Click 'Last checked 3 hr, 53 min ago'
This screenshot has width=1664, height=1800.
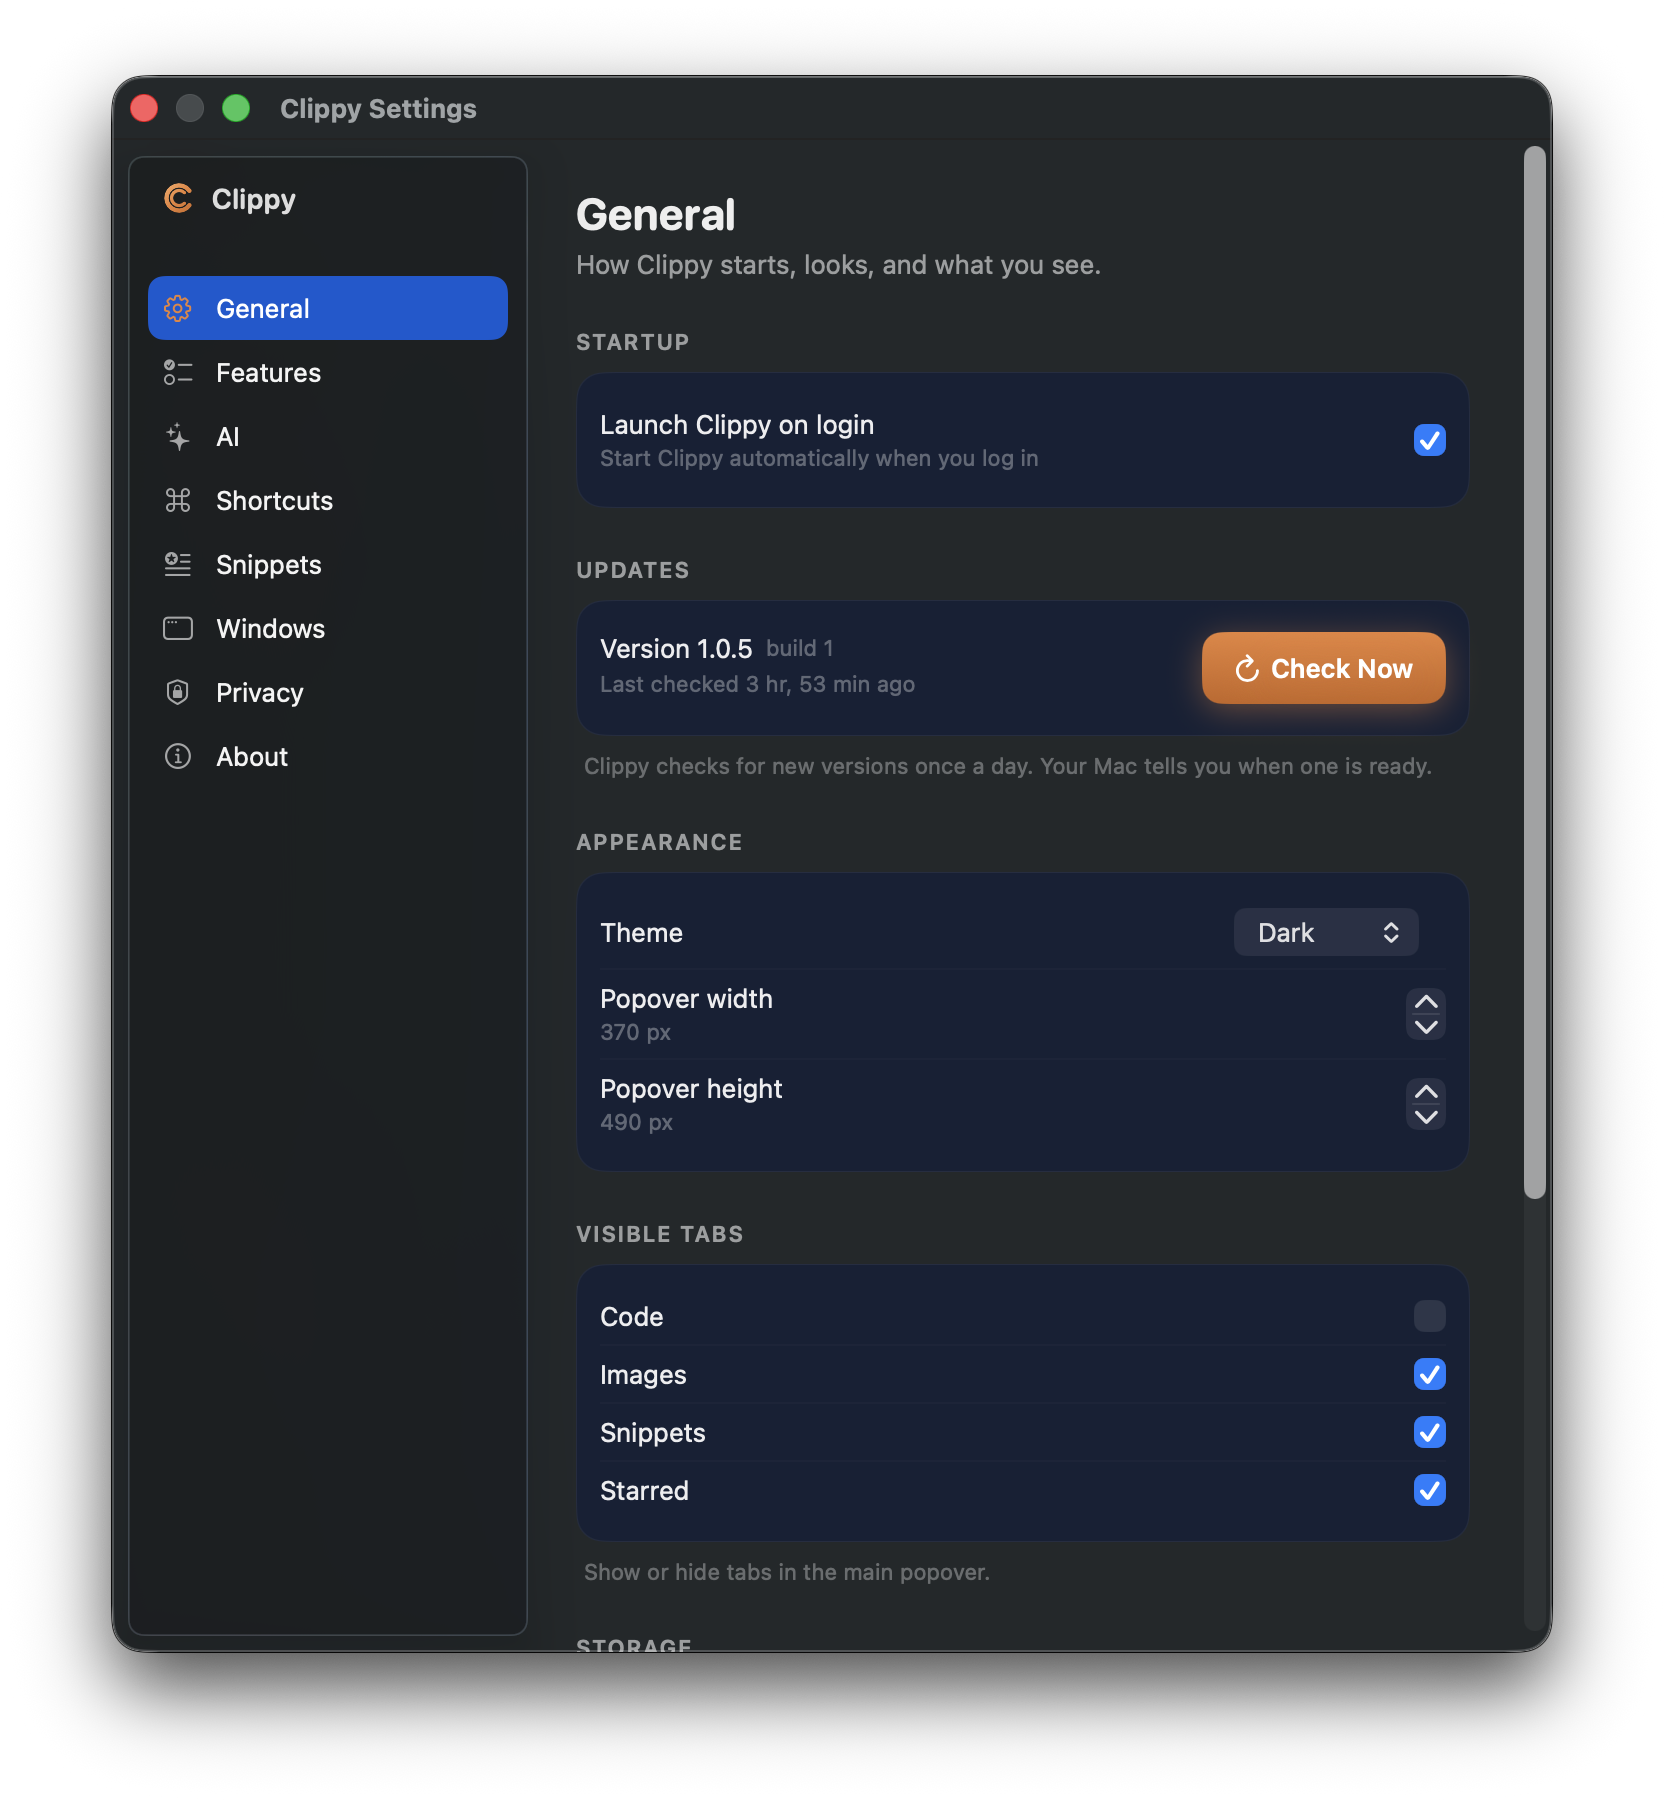pos(757,684)
